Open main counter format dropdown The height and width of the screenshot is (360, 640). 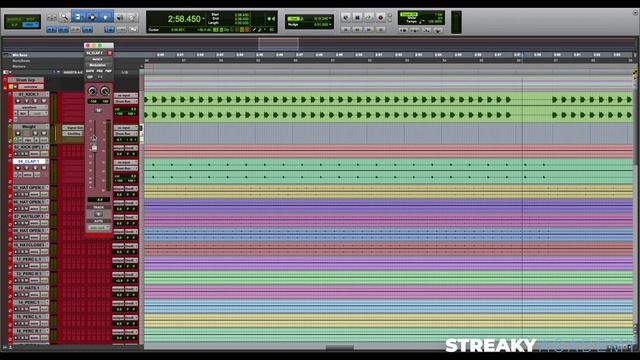[204, 18]
